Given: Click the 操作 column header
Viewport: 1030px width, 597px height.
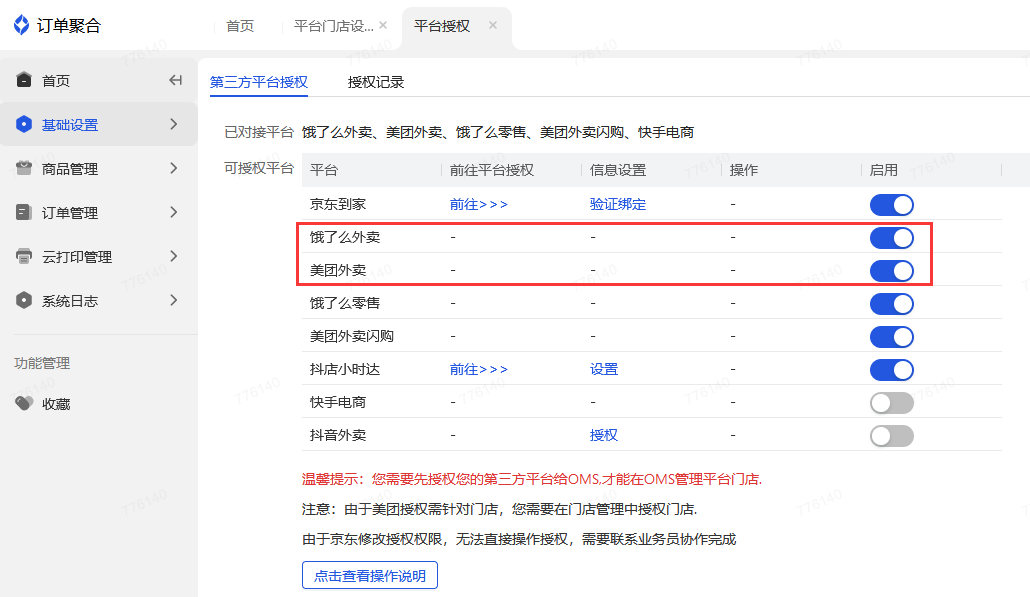Looking at the screenshot, I should tap(744, 170).
